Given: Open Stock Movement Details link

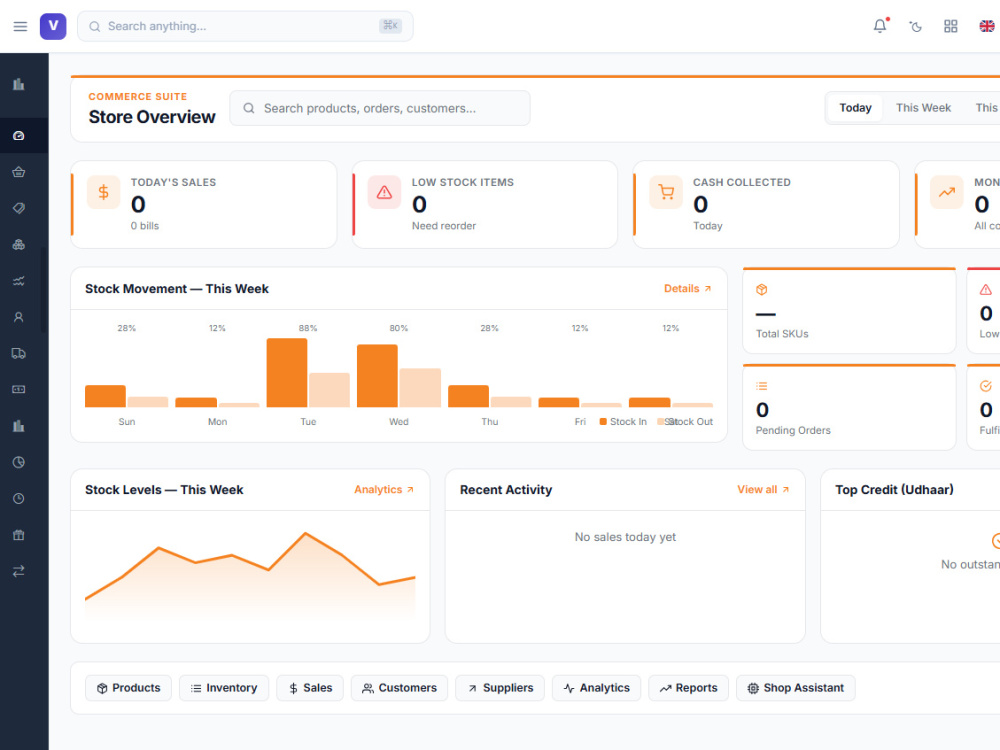Looking at the screenshot, I should click(688, 289).
